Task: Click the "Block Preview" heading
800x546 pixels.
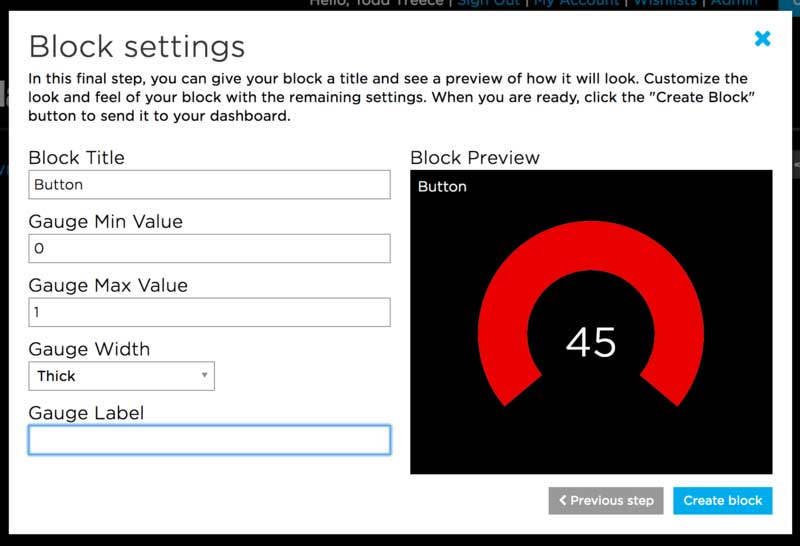Action: pyautogui.click(x=475, y=158)
